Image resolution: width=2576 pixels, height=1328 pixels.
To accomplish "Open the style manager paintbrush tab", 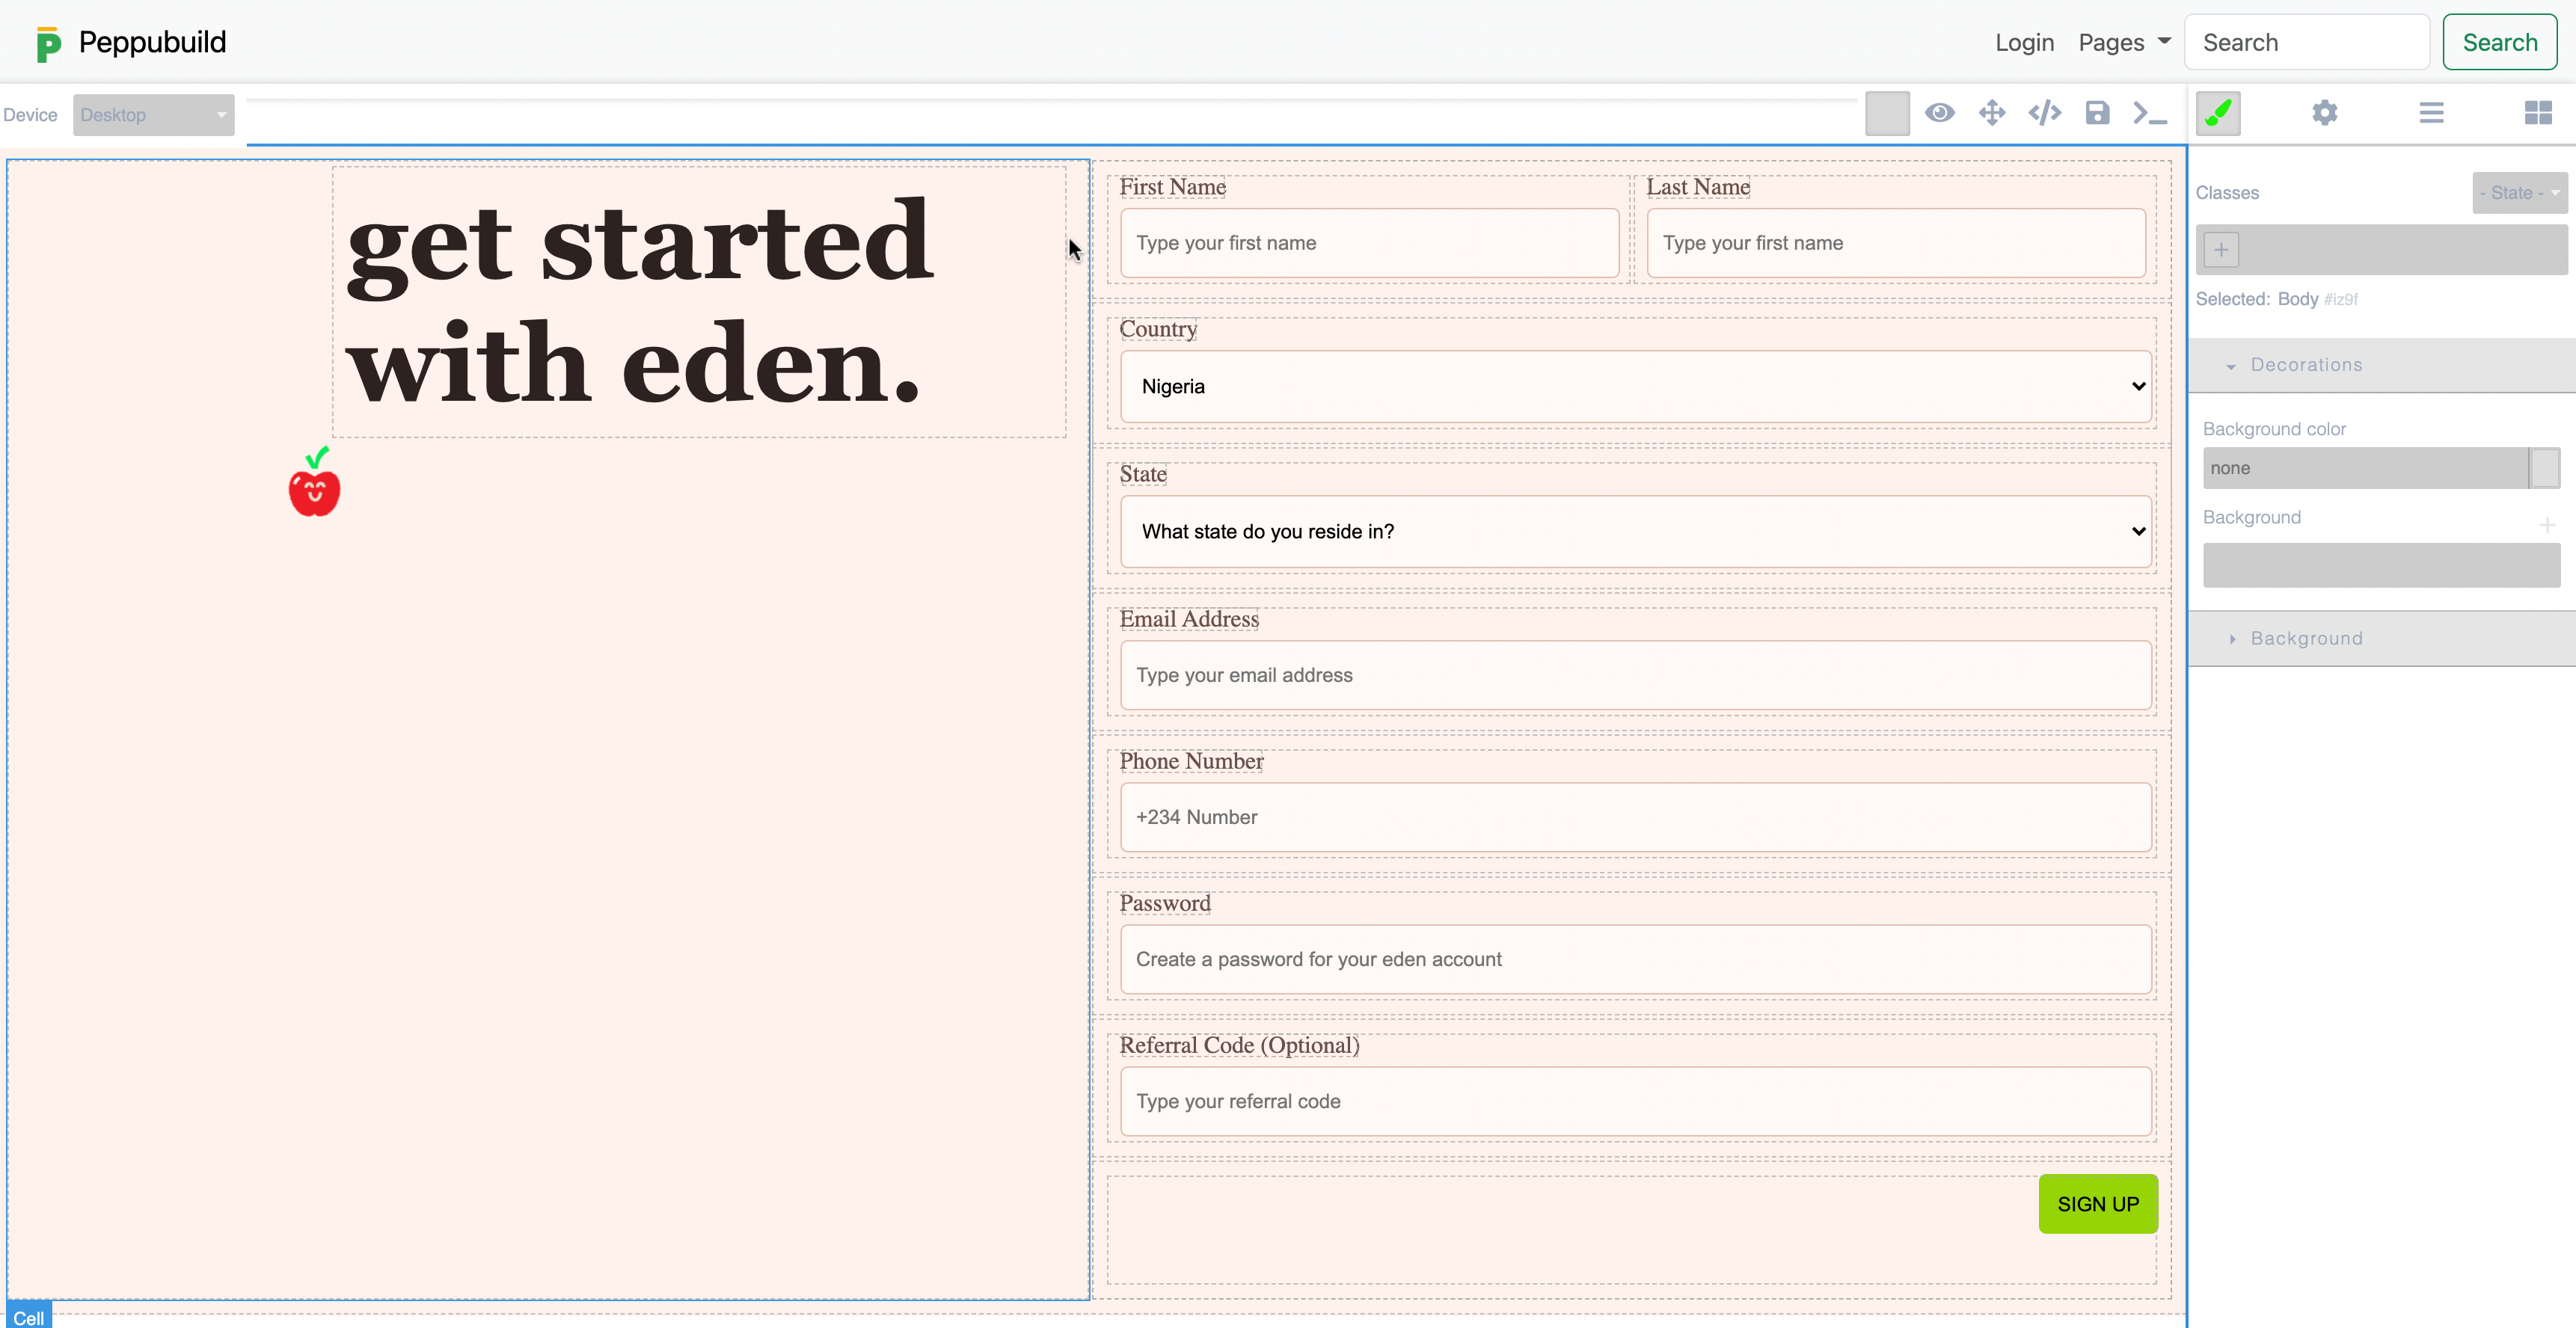I will click(2218, 113).
